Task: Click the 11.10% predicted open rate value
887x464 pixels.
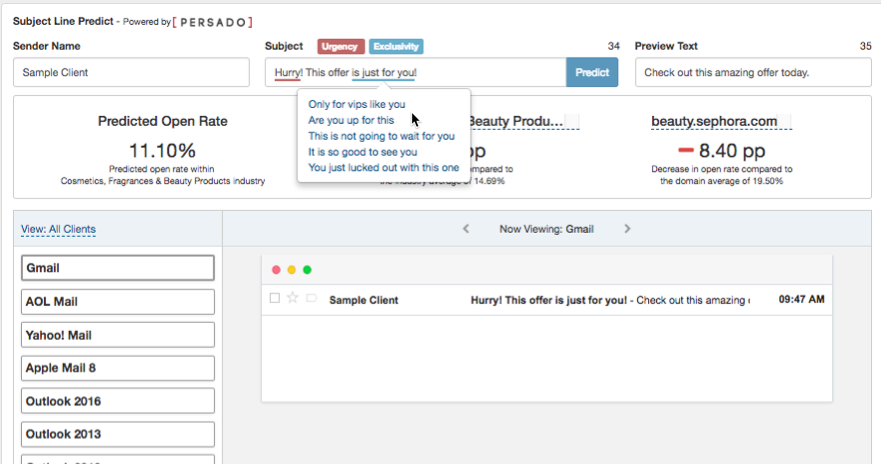Action: (x=162, y=151)
